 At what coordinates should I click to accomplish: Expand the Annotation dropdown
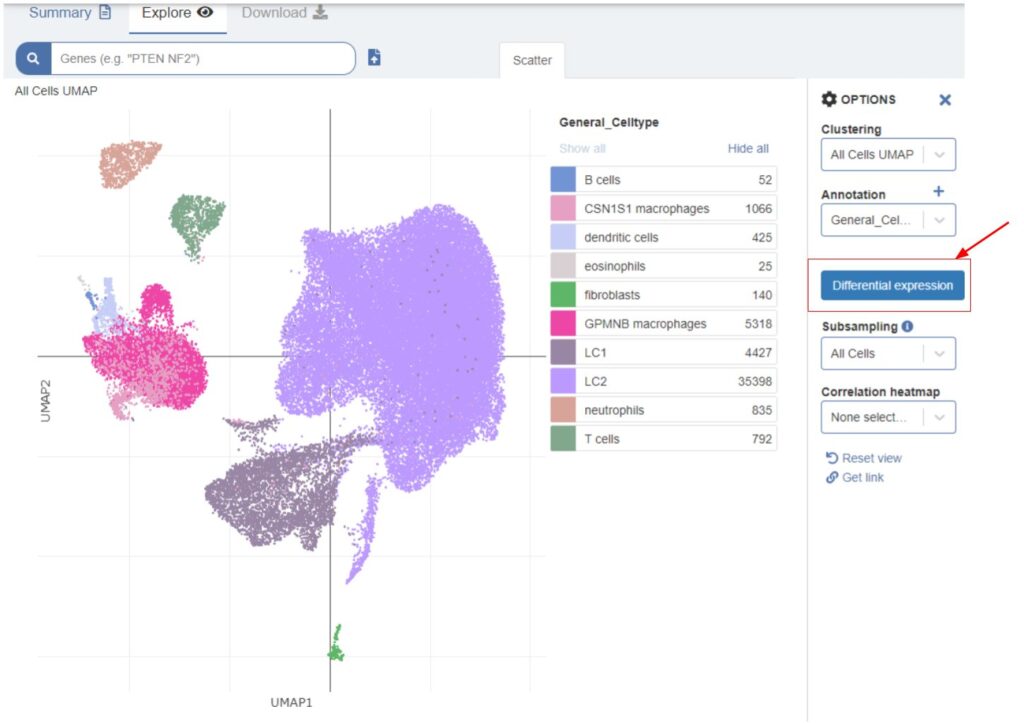(888, 220)
